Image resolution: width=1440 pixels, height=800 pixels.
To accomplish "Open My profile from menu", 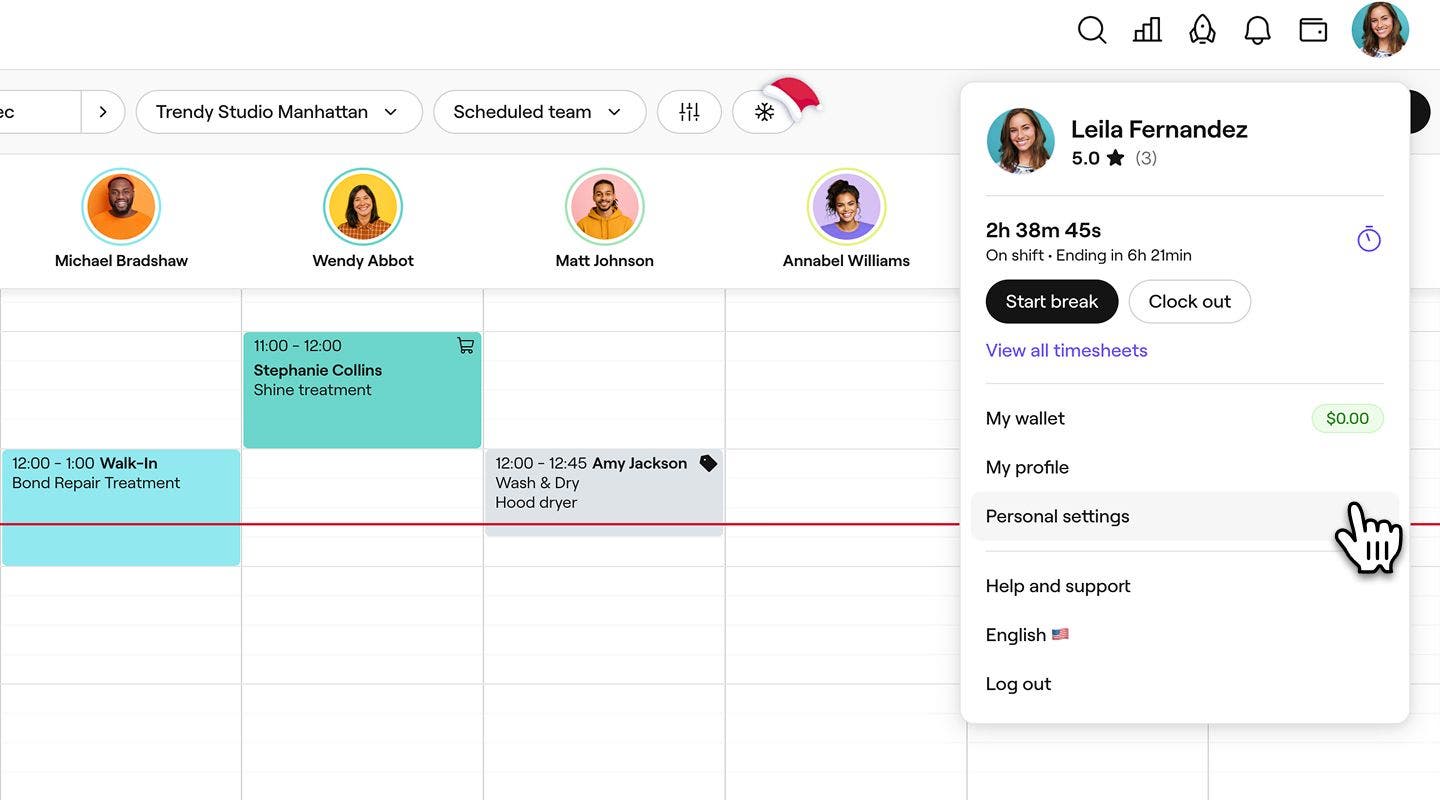I will 1027,467.
